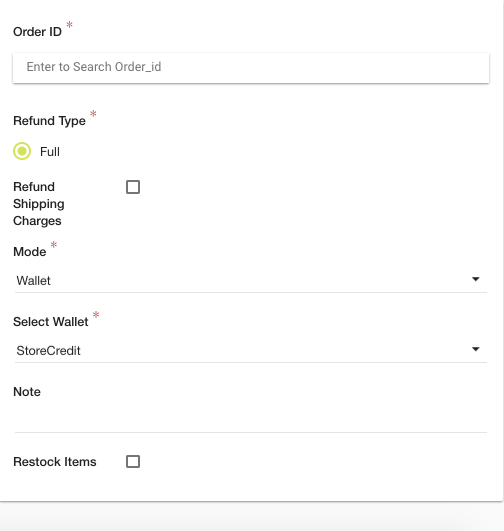Click the Order ID label

[37, 32]
